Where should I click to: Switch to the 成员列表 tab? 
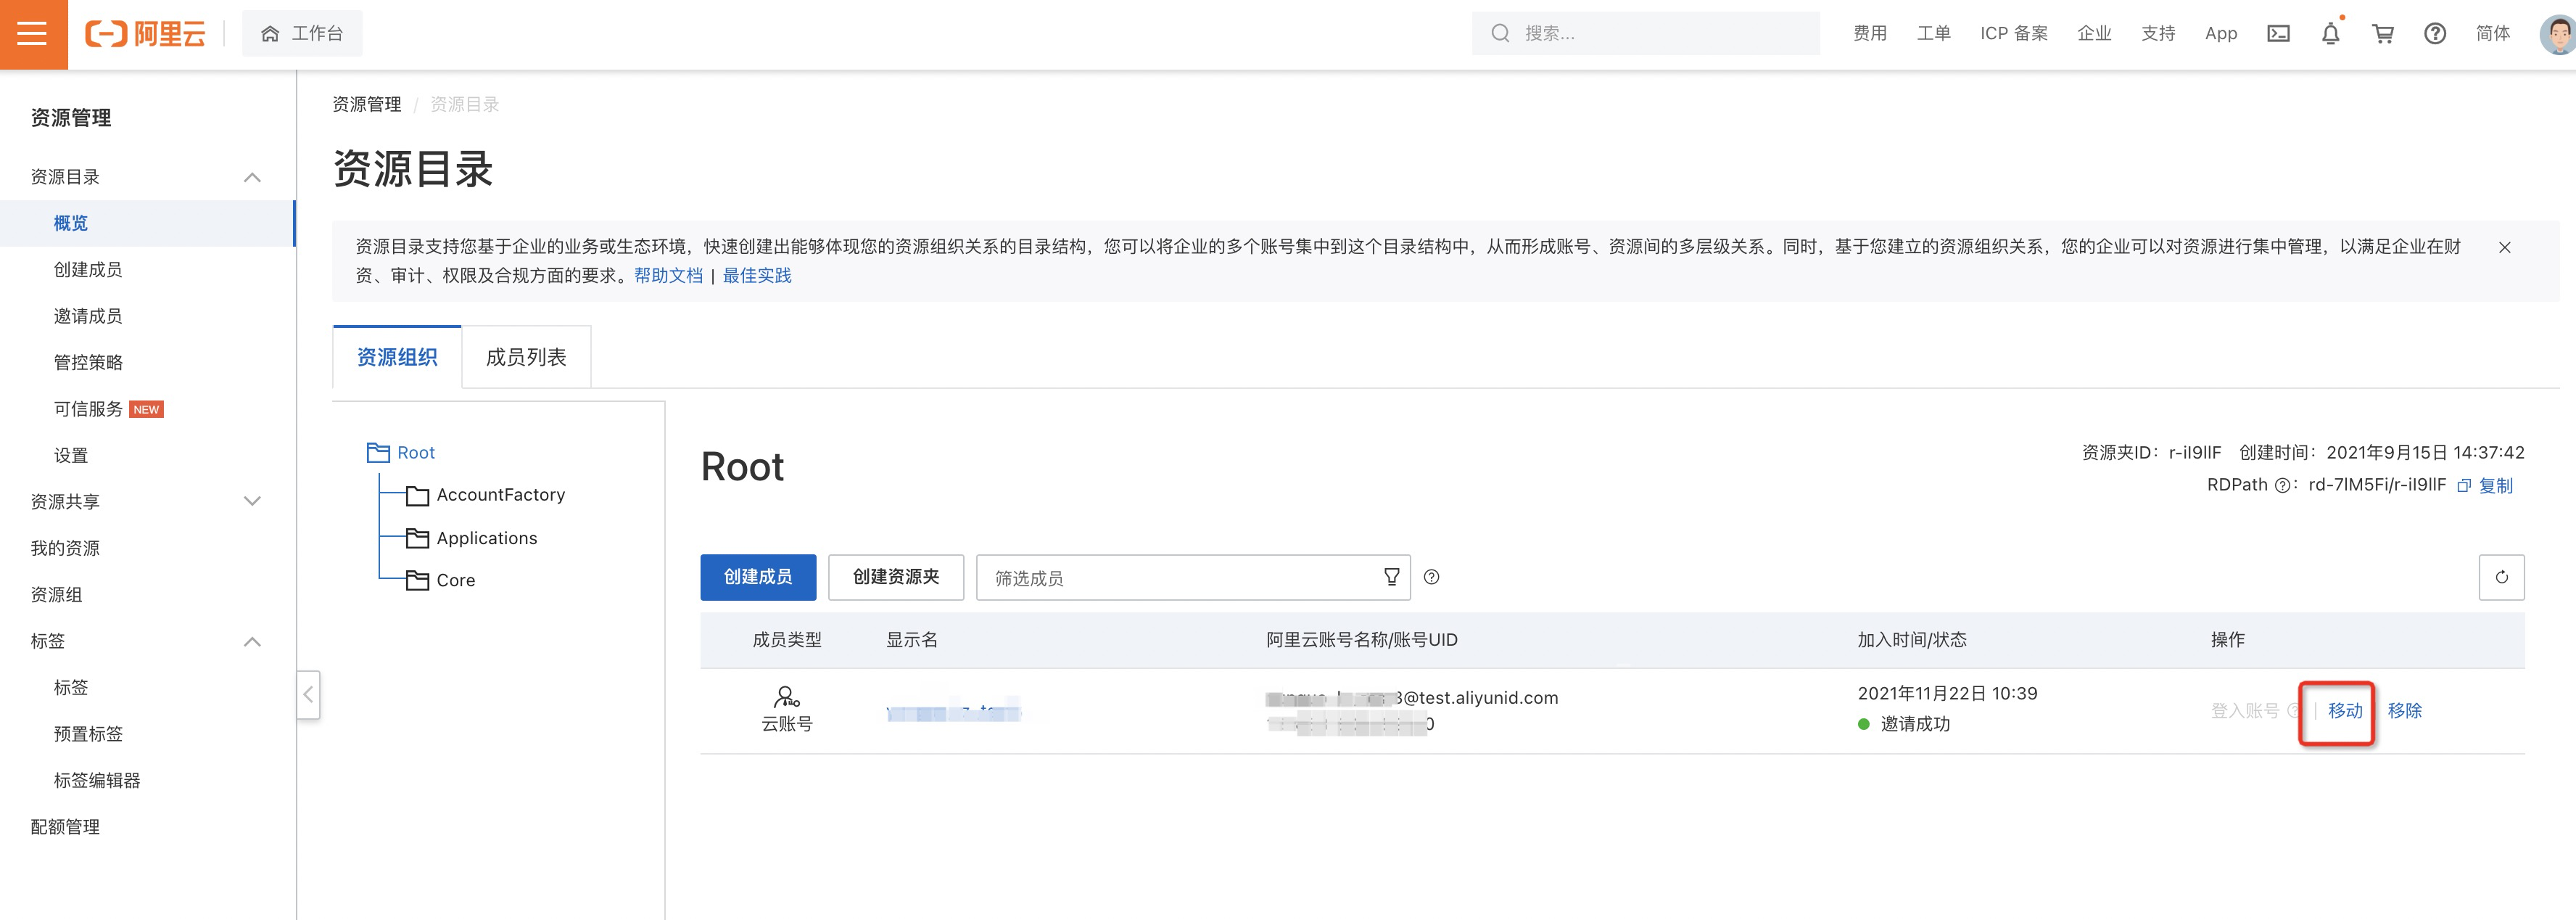pyautogui.click(x=526, y=357)
